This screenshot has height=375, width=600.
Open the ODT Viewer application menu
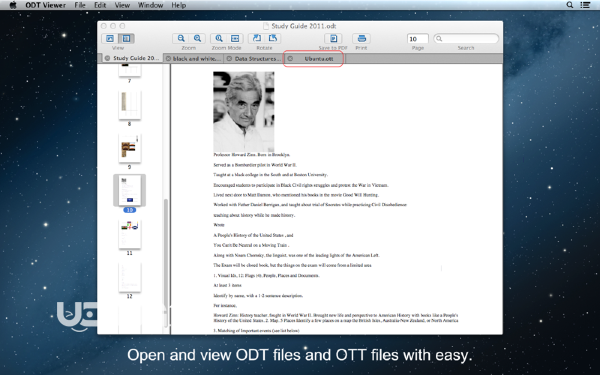click(x=46, y=5)
